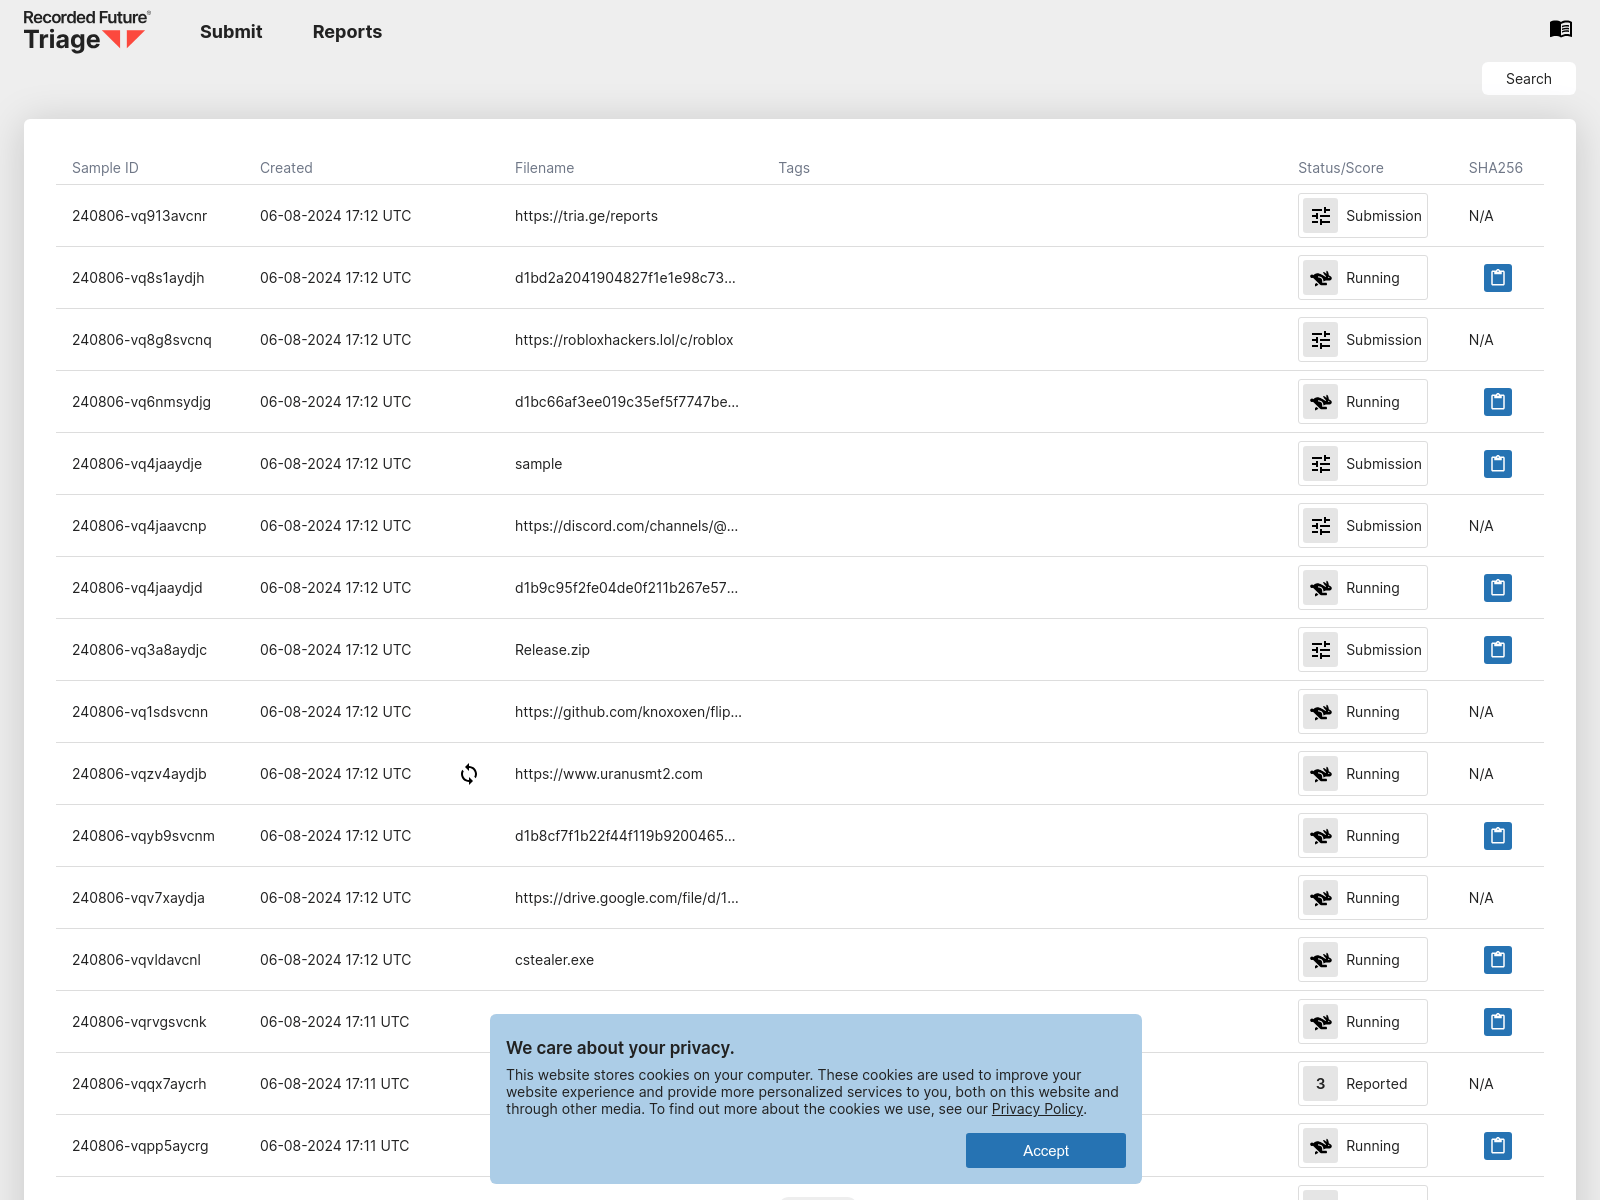Click filename d1bd2a2041904827f1e1e98c73...
The width and height of the screenshot is (1600, 1200).
[x=625, y=278]
